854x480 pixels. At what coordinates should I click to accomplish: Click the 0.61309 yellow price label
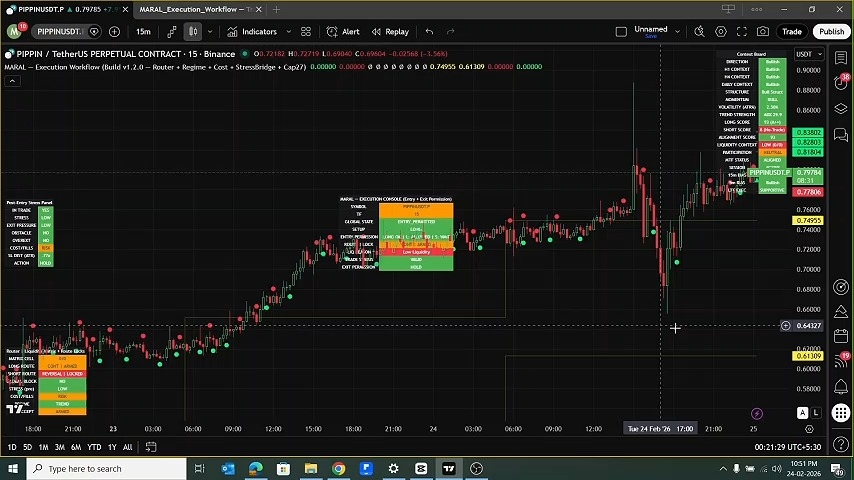coord(808,356)
